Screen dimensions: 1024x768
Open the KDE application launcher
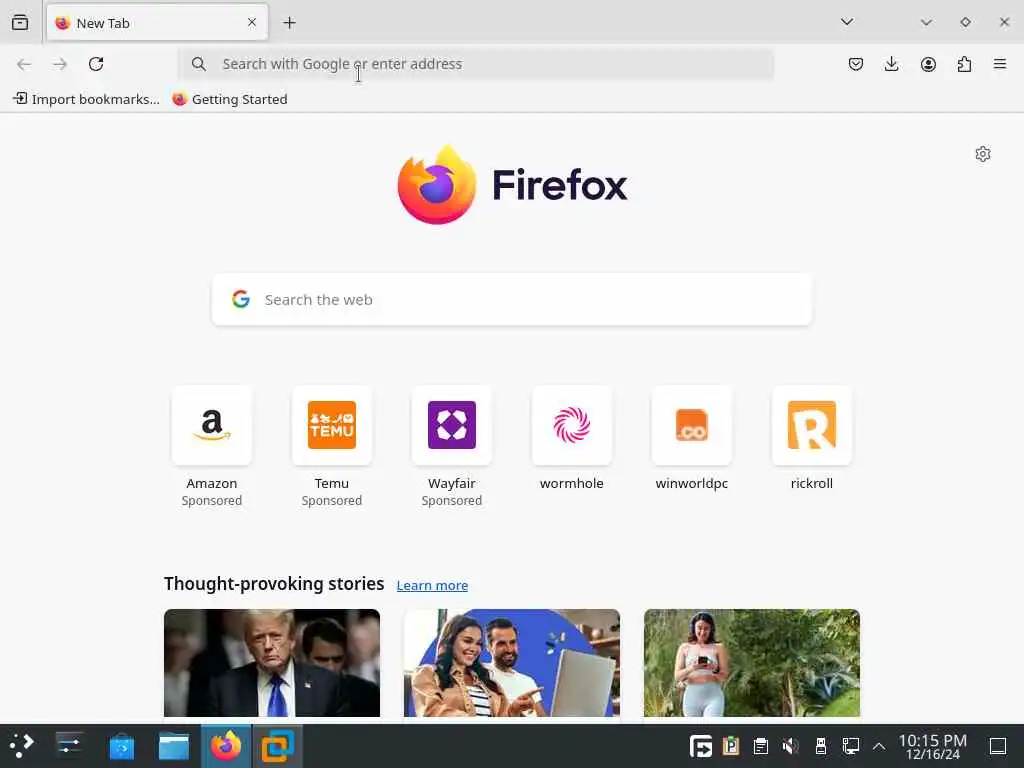point(21,746)
